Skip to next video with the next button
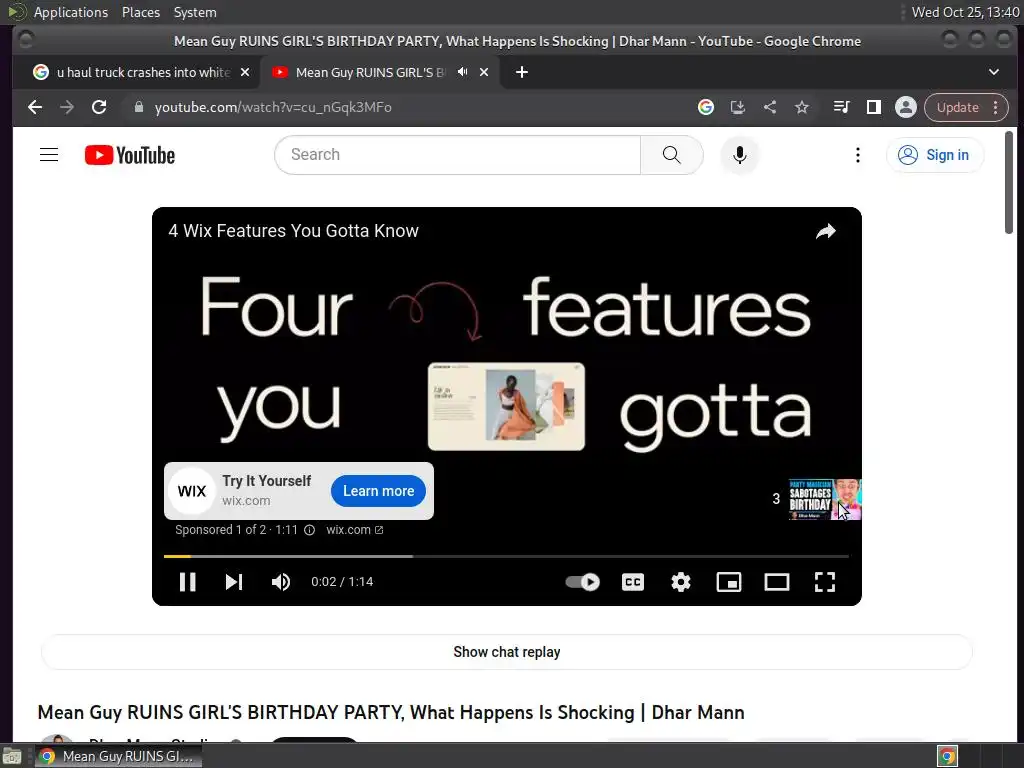1024x768 pixels. [234, 582]
